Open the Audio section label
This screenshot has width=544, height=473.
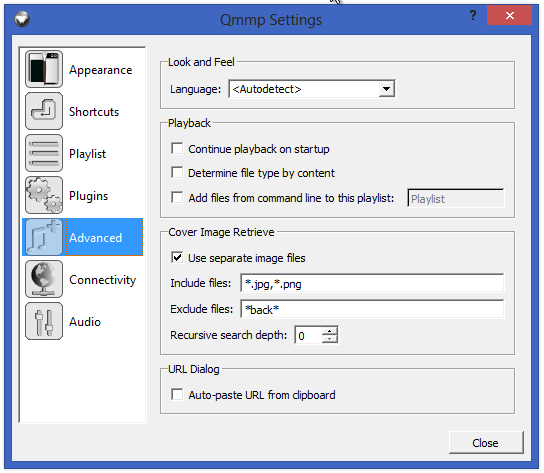(85, 322)
